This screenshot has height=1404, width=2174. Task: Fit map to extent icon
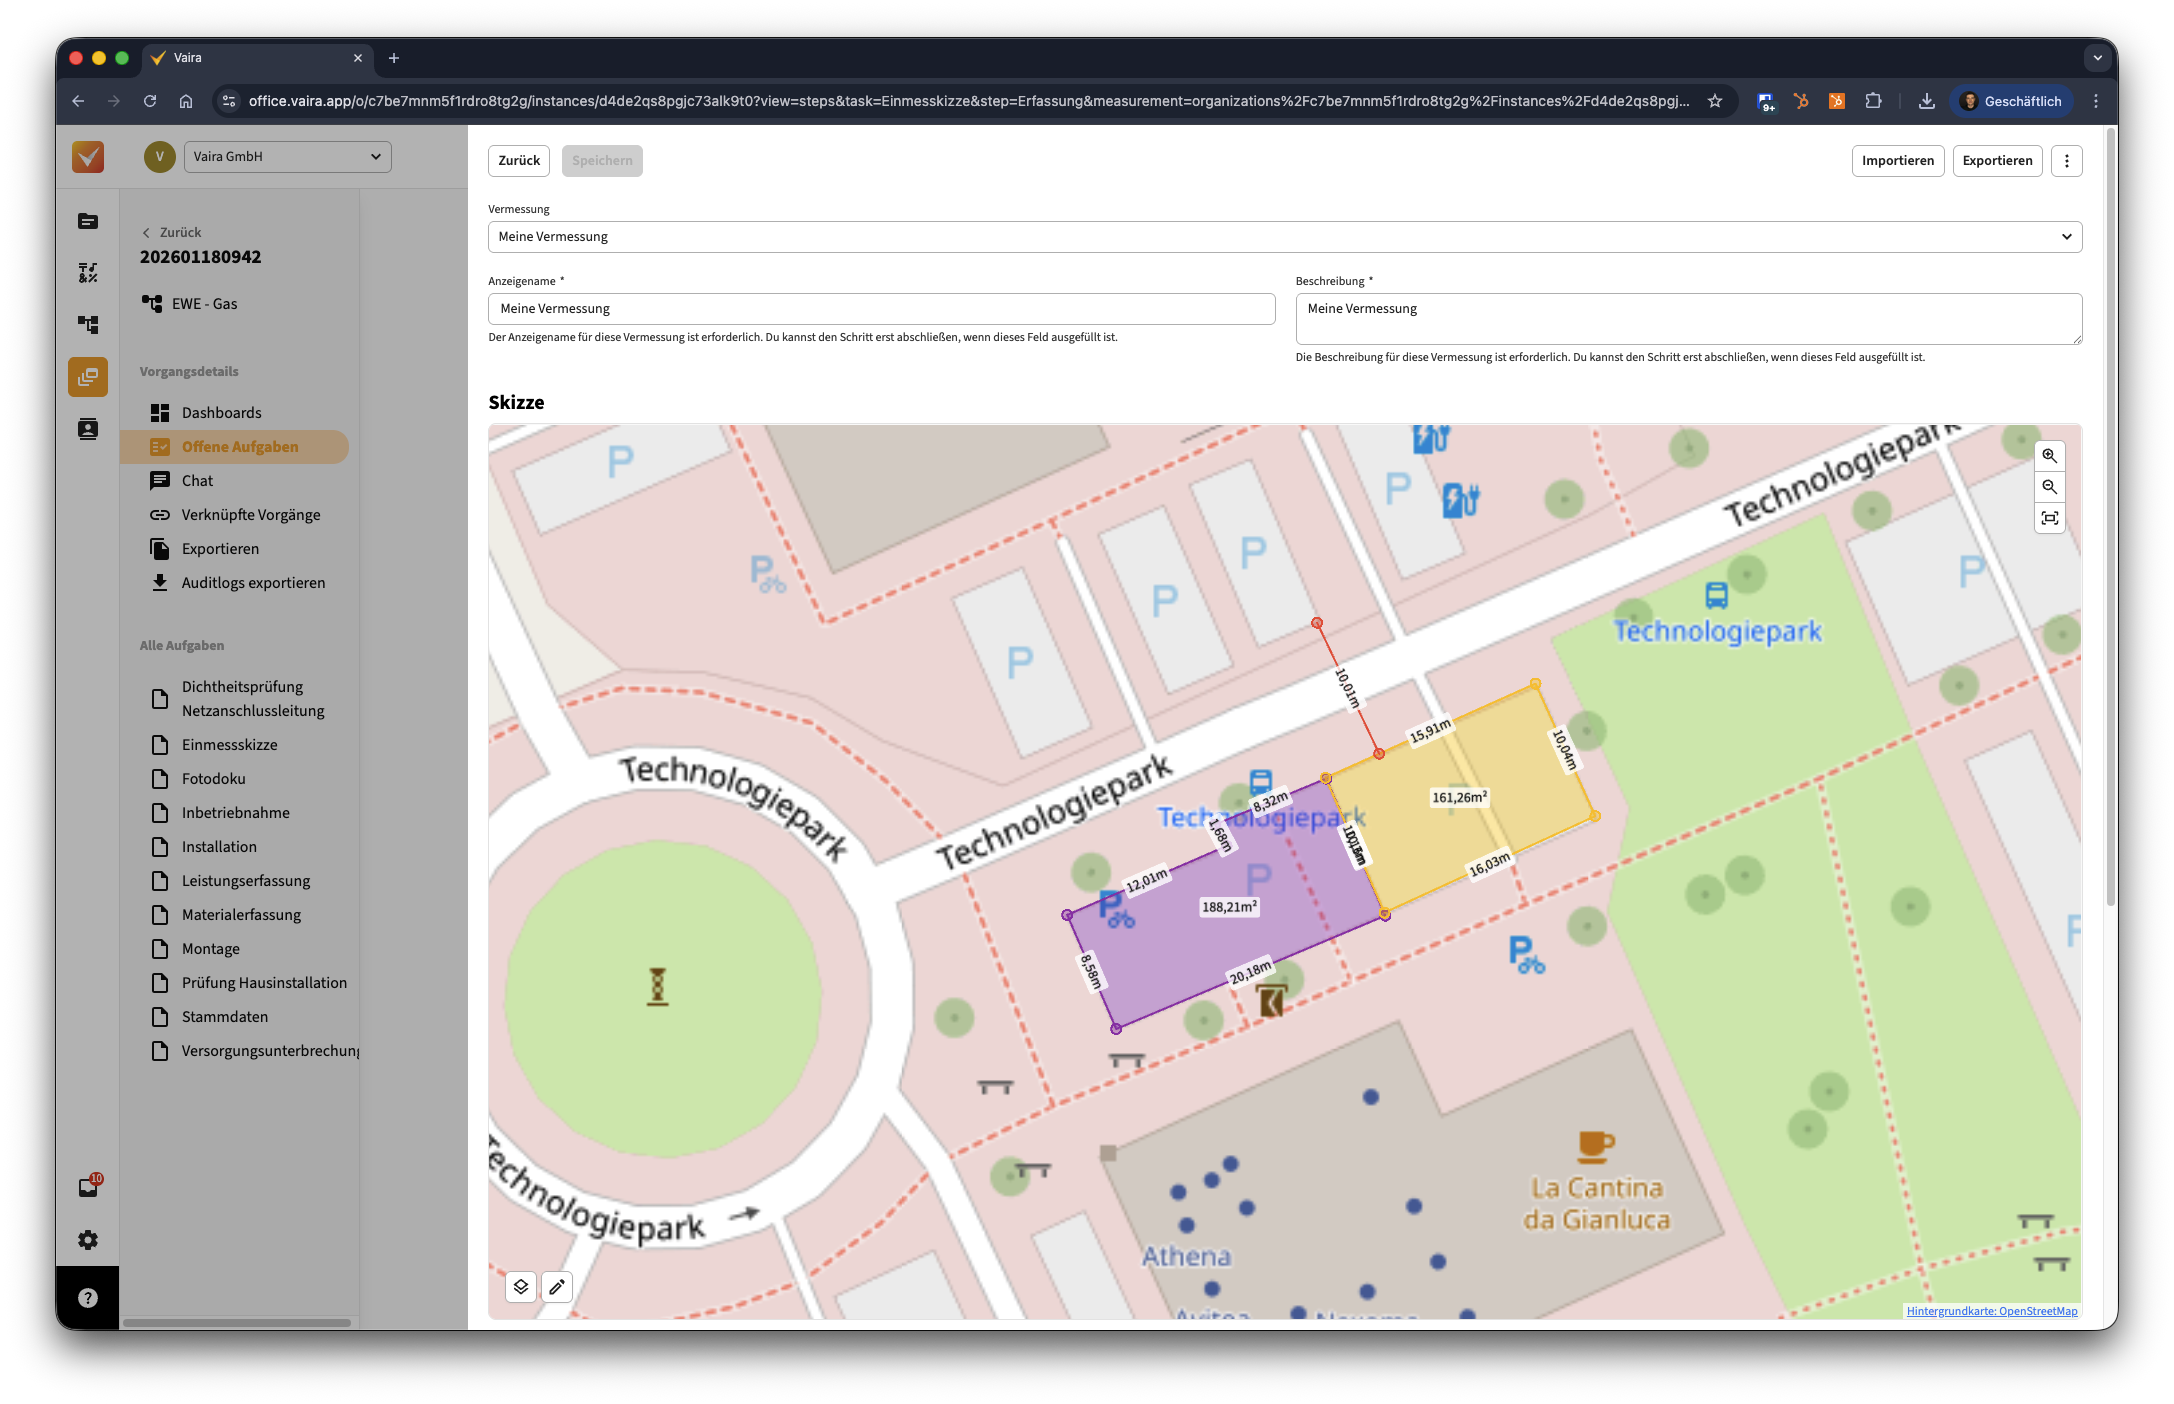point(2049,518)
